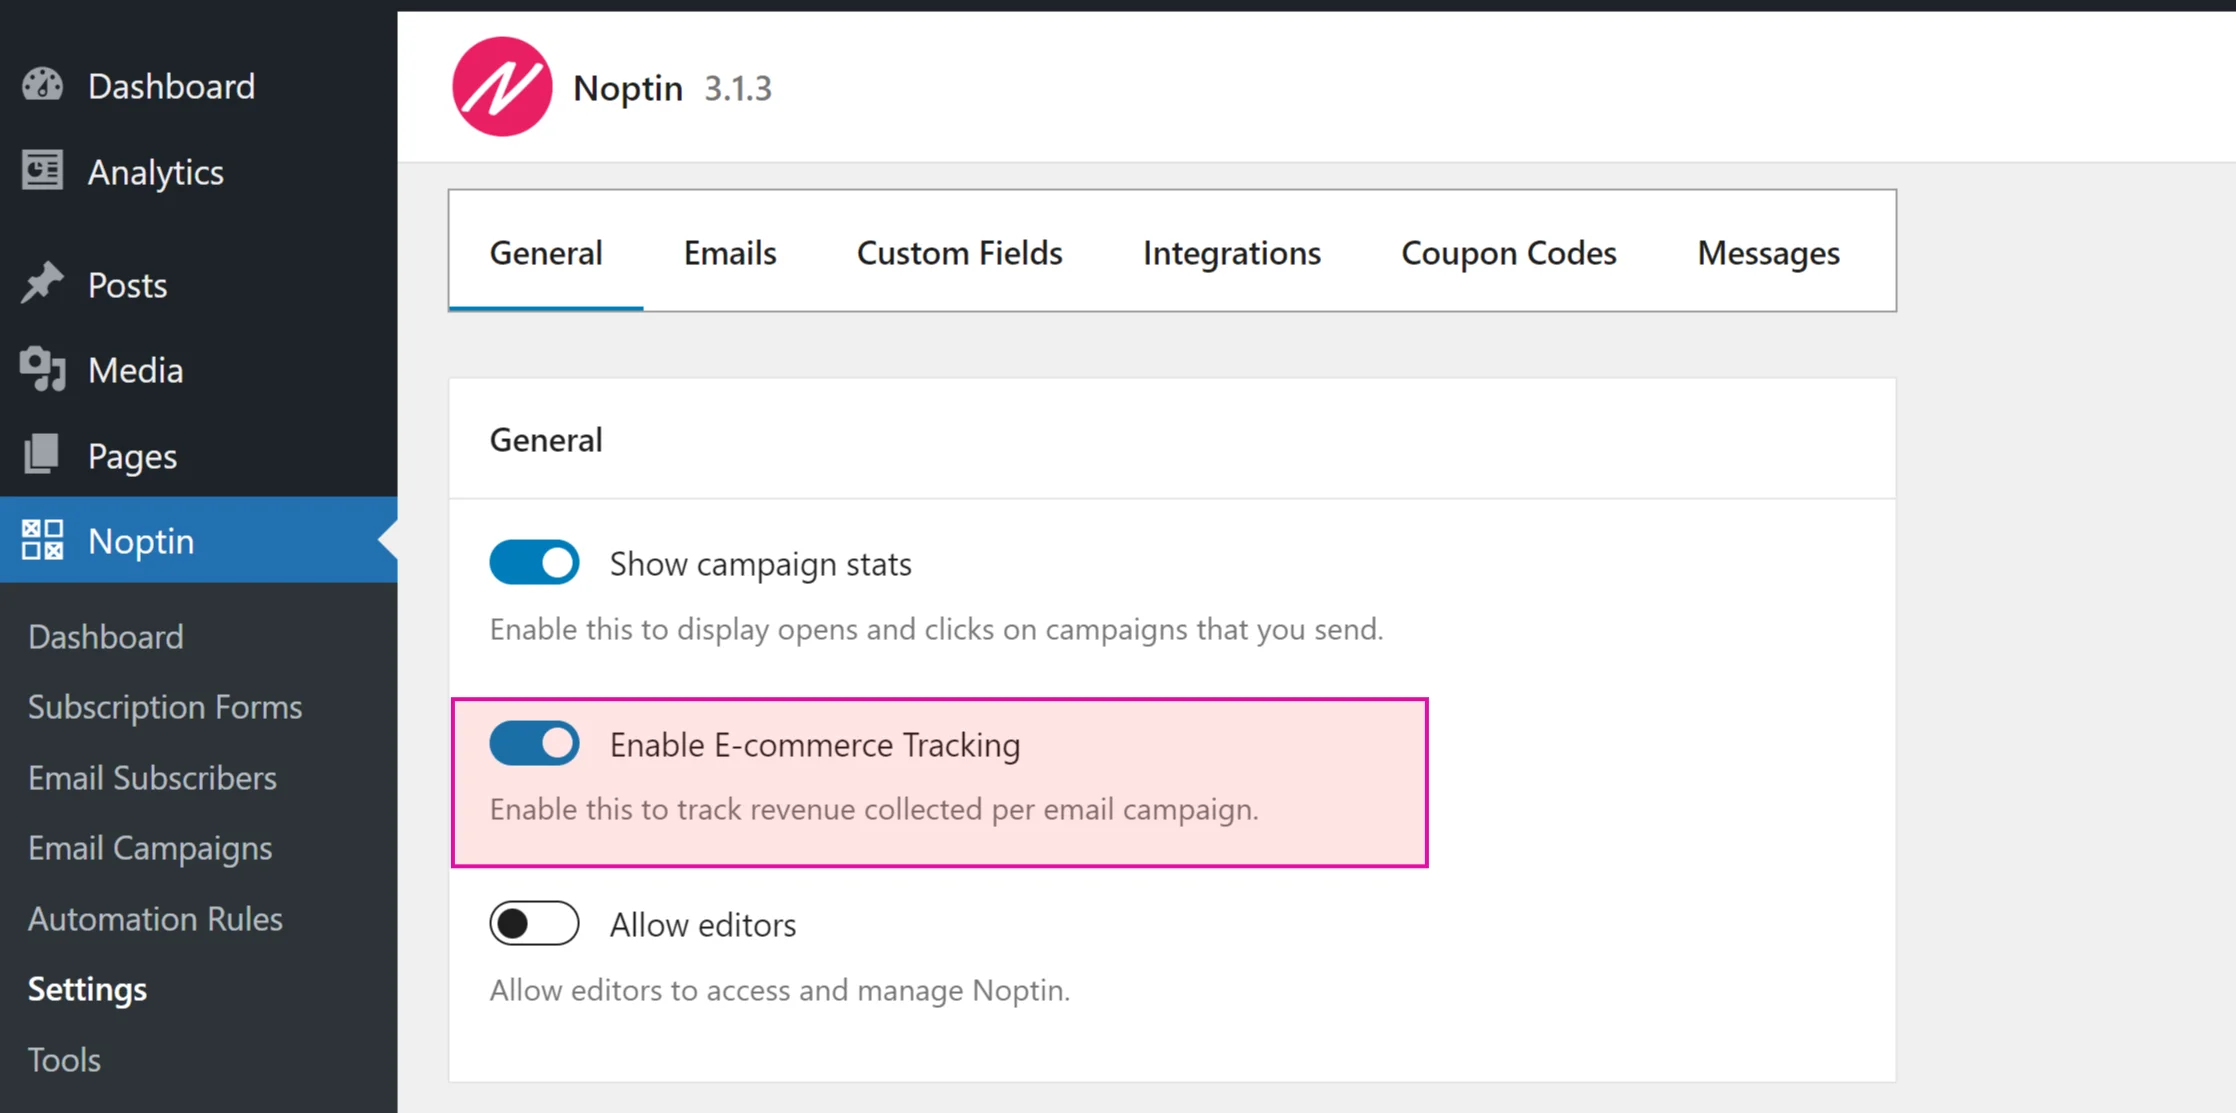Open the Coupon Codes tab

(x=1509, y=253)
